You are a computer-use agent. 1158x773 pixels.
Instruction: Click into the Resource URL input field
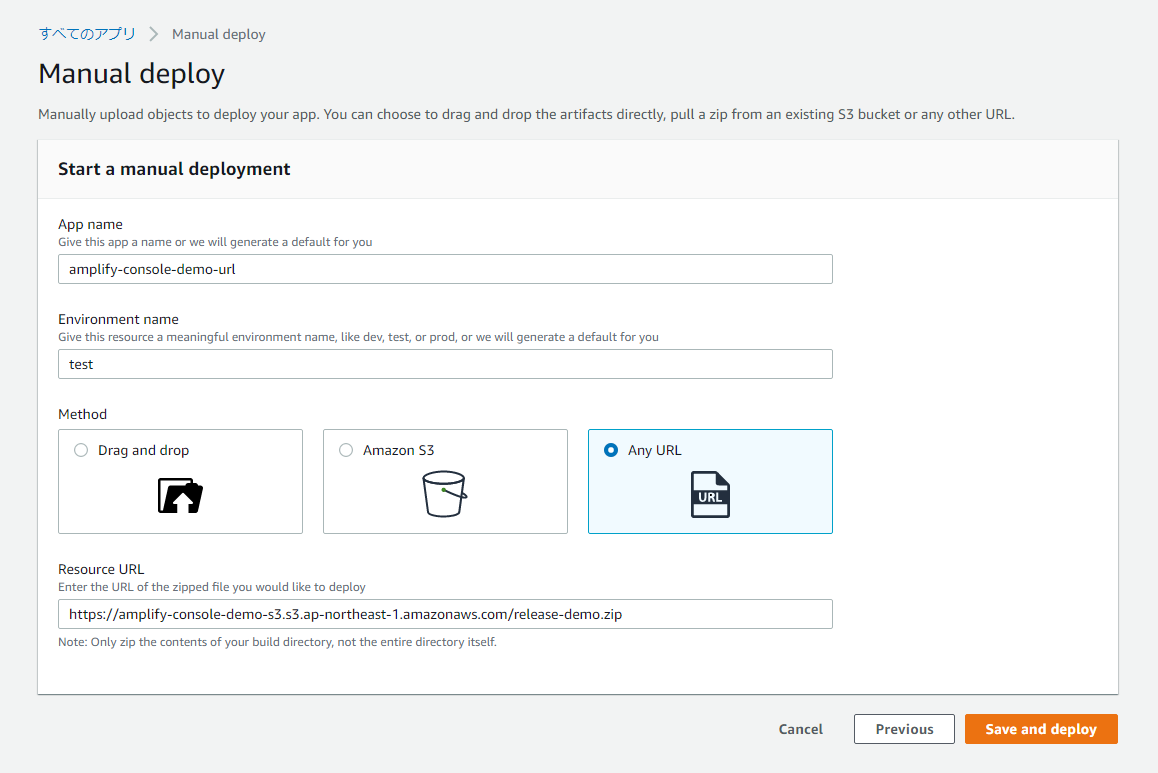tap(445, 614)
